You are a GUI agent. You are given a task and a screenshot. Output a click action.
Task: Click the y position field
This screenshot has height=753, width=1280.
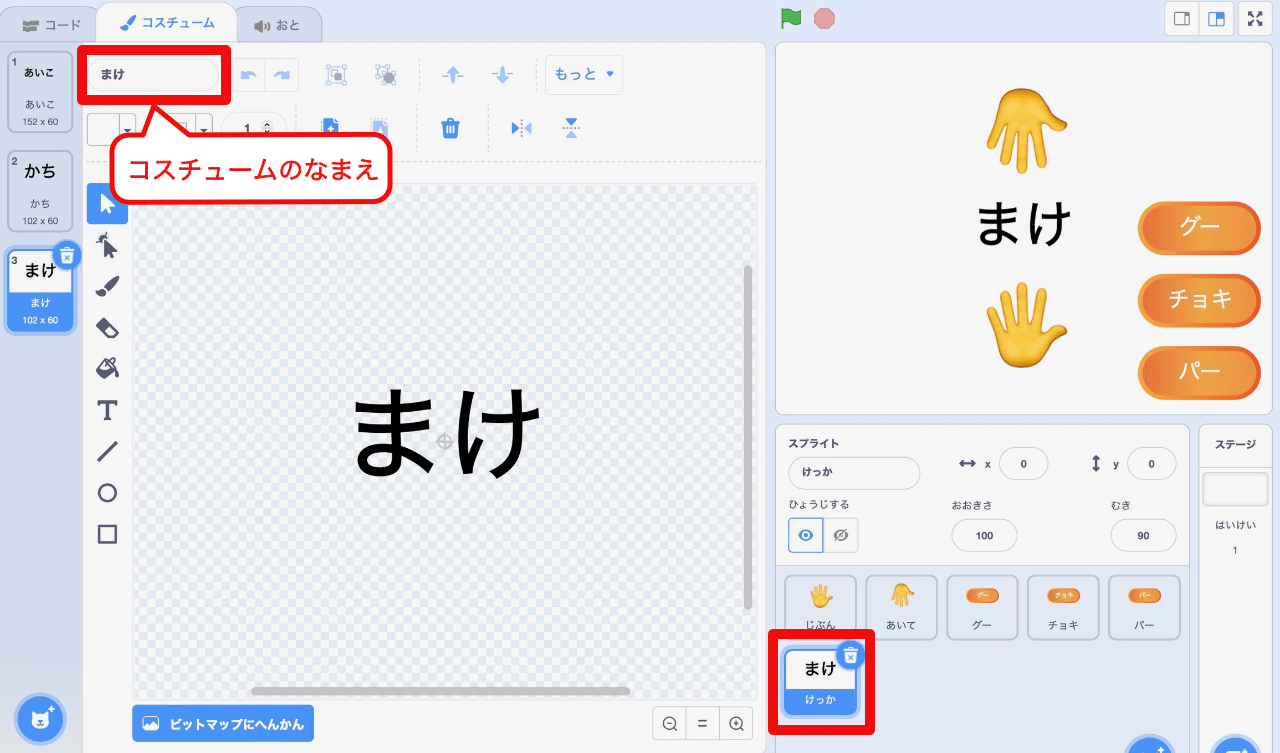click(1151, 464)
